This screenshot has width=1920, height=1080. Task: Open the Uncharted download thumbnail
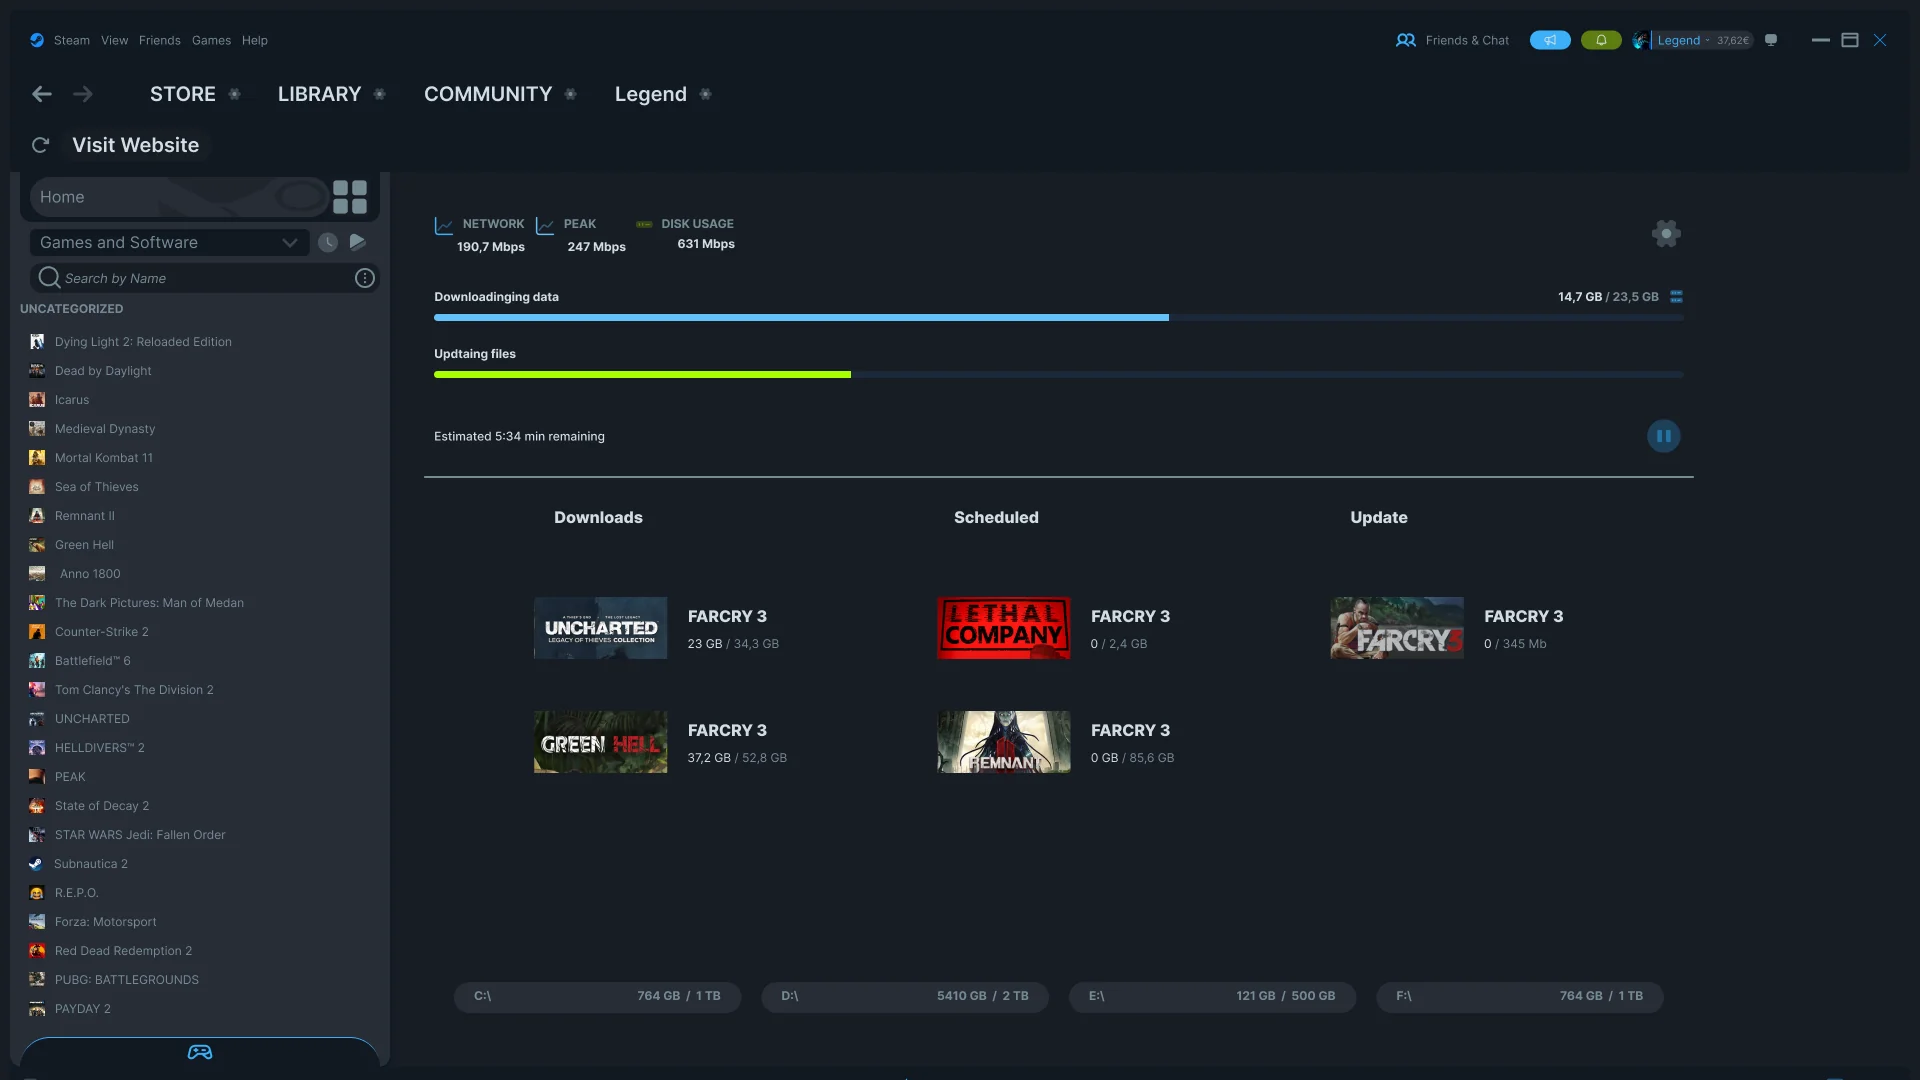600,628
